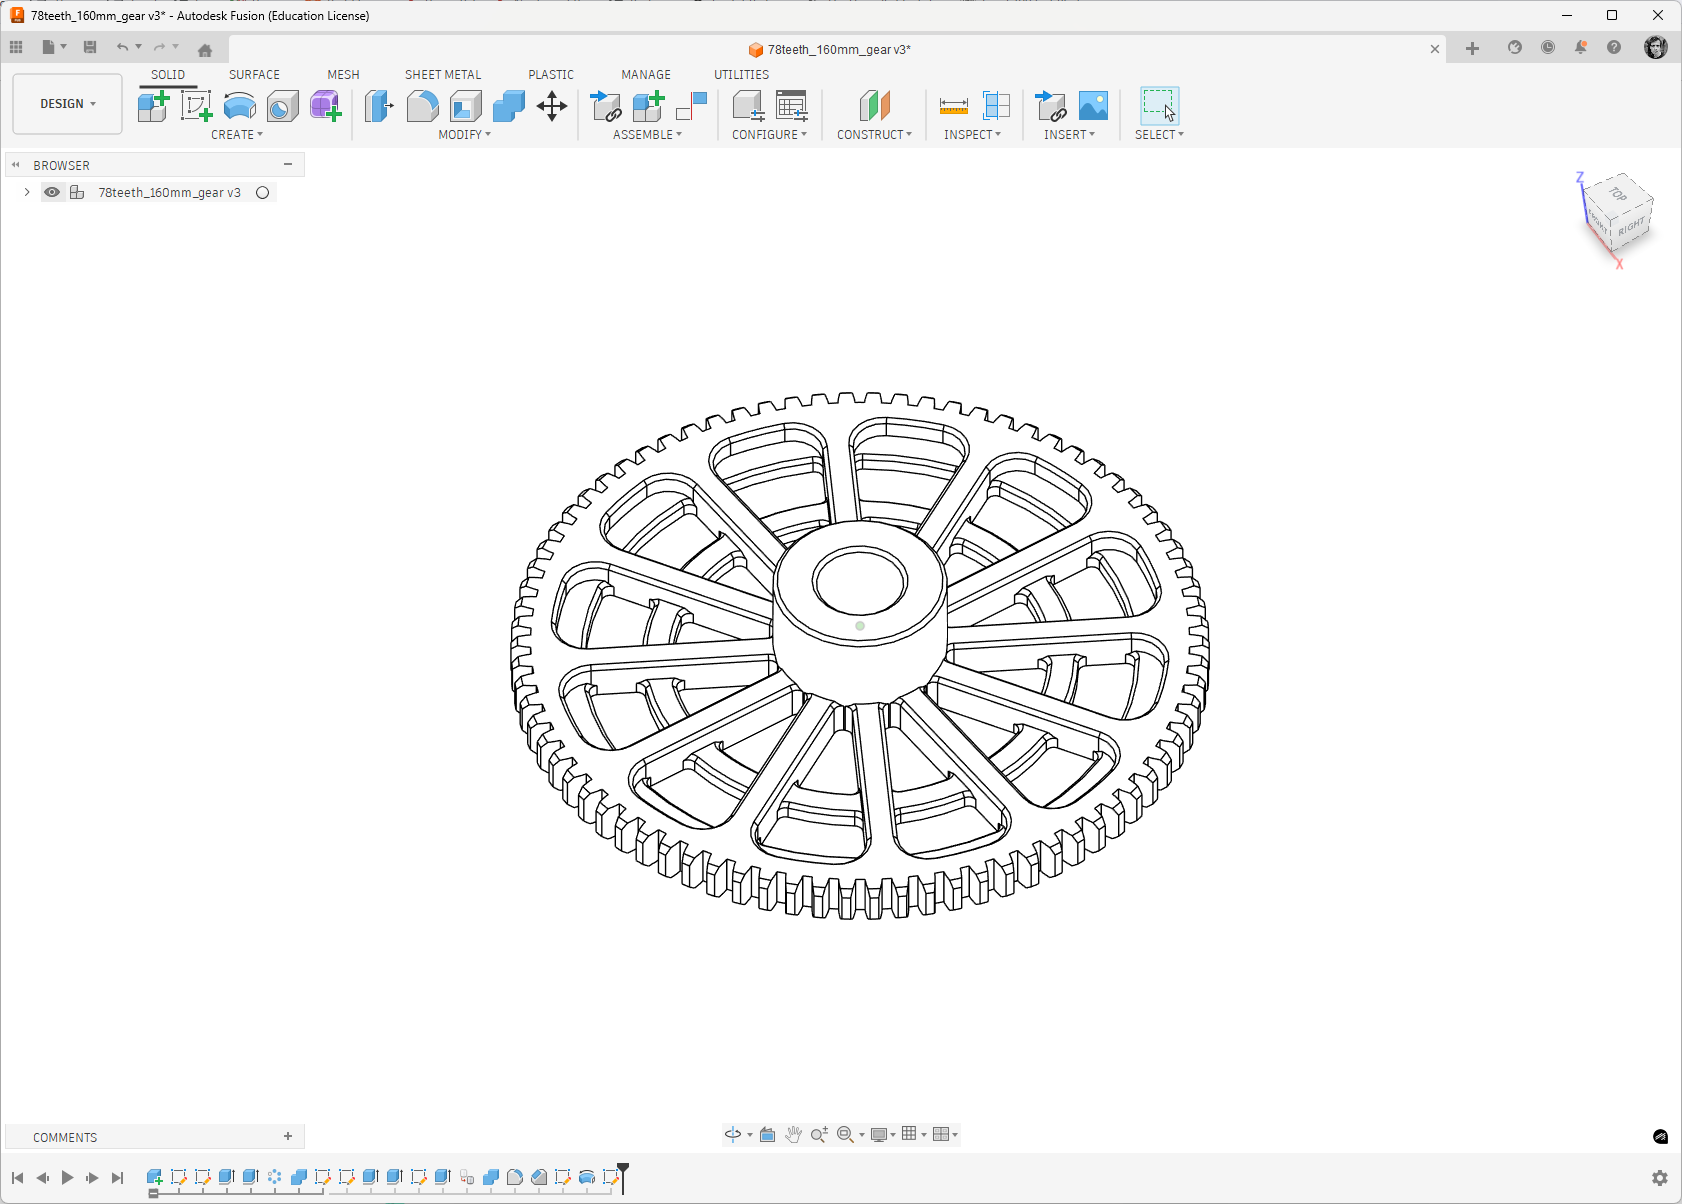The height and width of the screenshot is (1204, 1682).
Task: Switch to the MESH tab
Action: pos(343,75)
